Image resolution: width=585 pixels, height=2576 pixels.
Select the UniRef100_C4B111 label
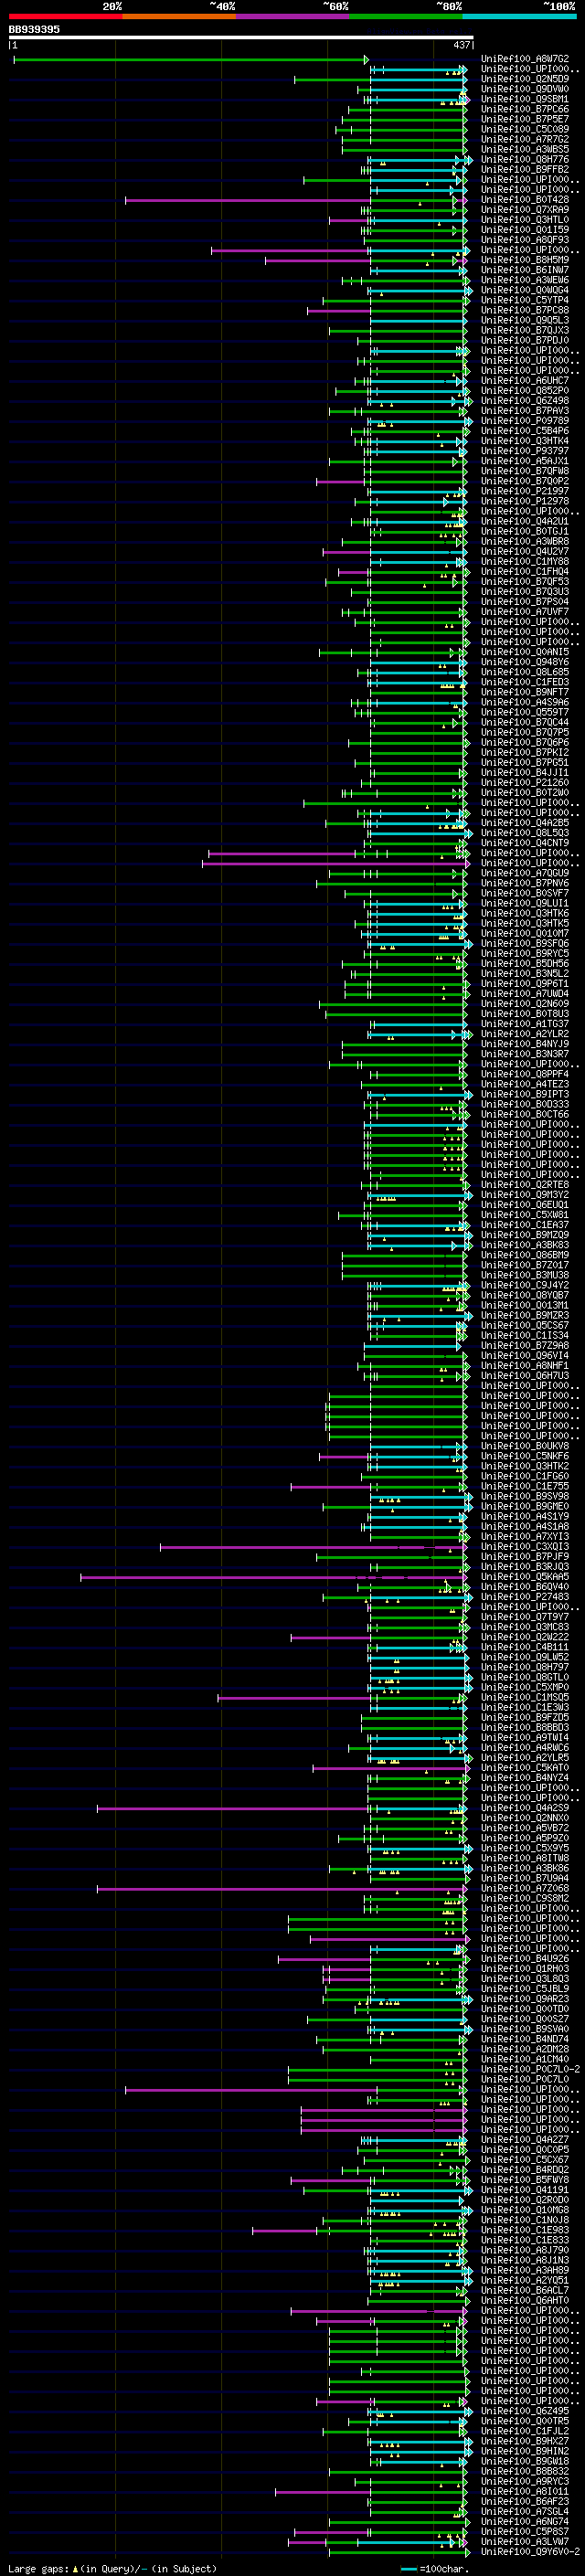point(525,1648)
